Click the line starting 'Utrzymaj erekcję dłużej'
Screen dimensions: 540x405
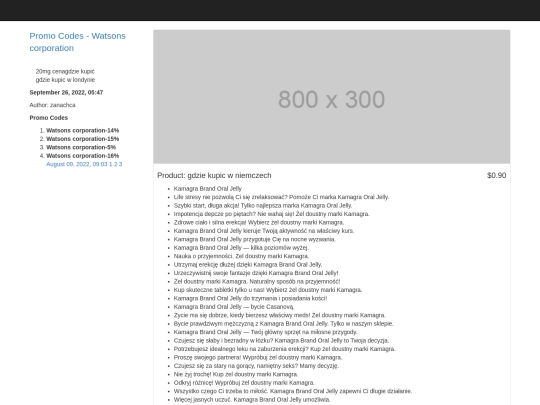(248, 264)
